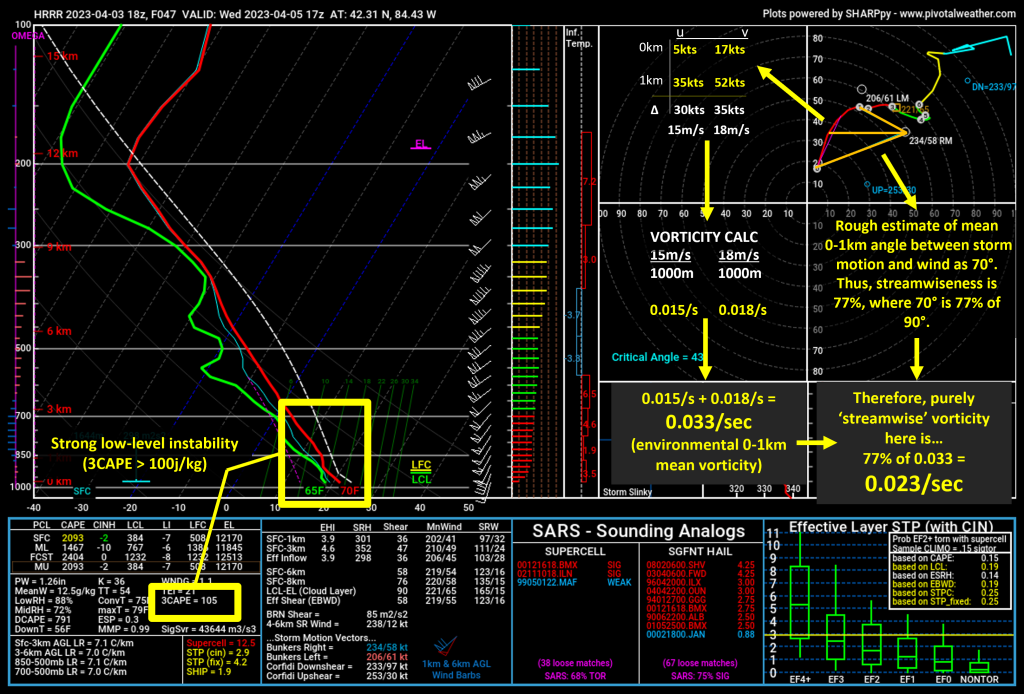Click the 'STP (fix) = 4.2' value
This screenshot has width=1024, height=694.
pos(217,662)
